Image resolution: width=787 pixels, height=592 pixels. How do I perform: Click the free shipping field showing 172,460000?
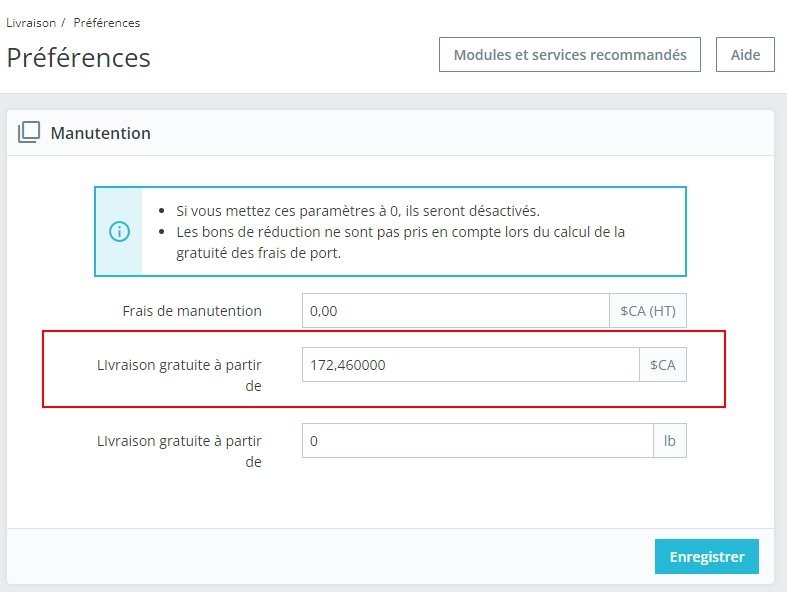pos(470,365)
